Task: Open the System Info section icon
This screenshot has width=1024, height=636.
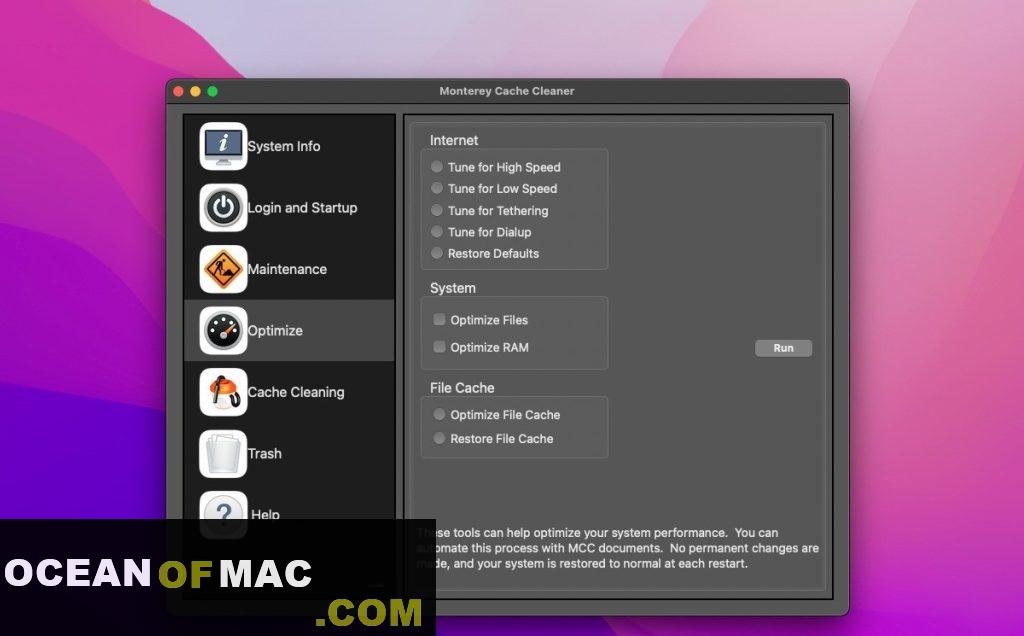Action: coord(223,146)
